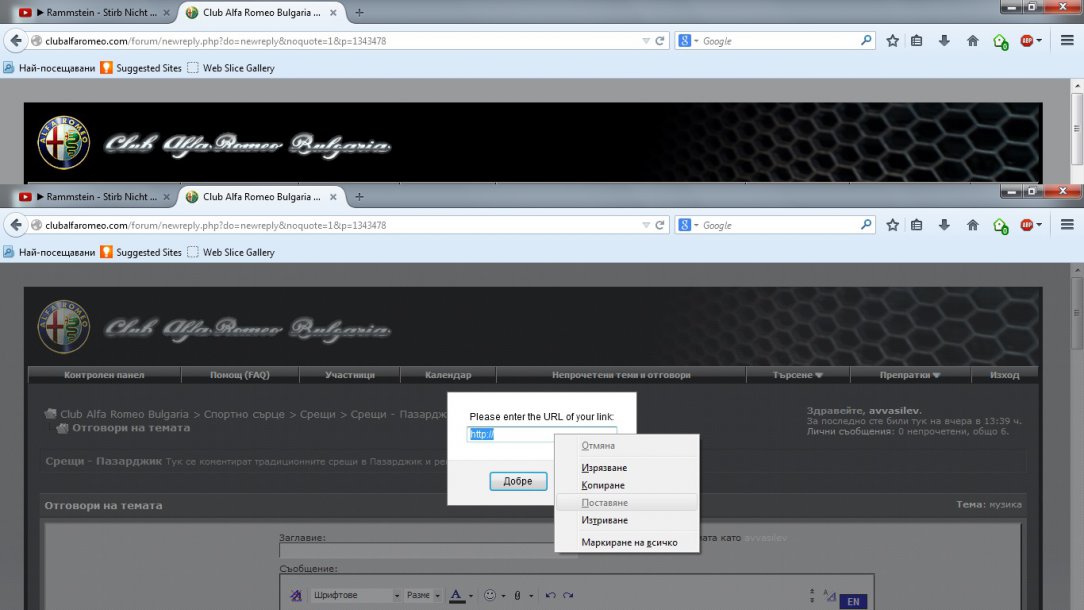This screenshot has height=610, width=1084.
Task: Click the paperclip attachment icon
Action: click(x=517, y=596)
